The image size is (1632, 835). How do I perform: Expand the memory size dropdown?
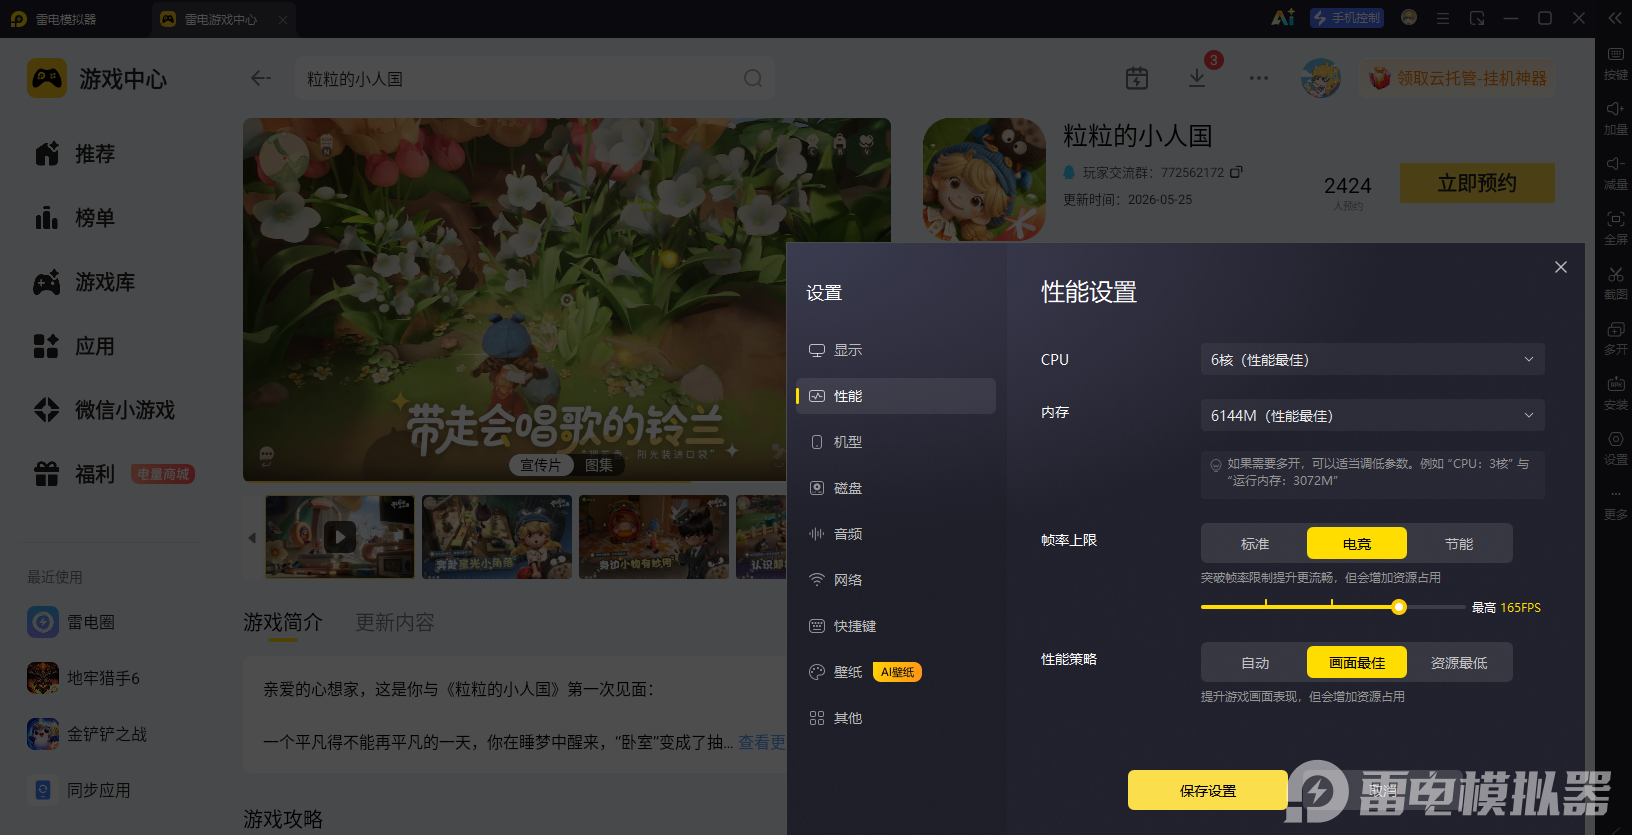1372,415
